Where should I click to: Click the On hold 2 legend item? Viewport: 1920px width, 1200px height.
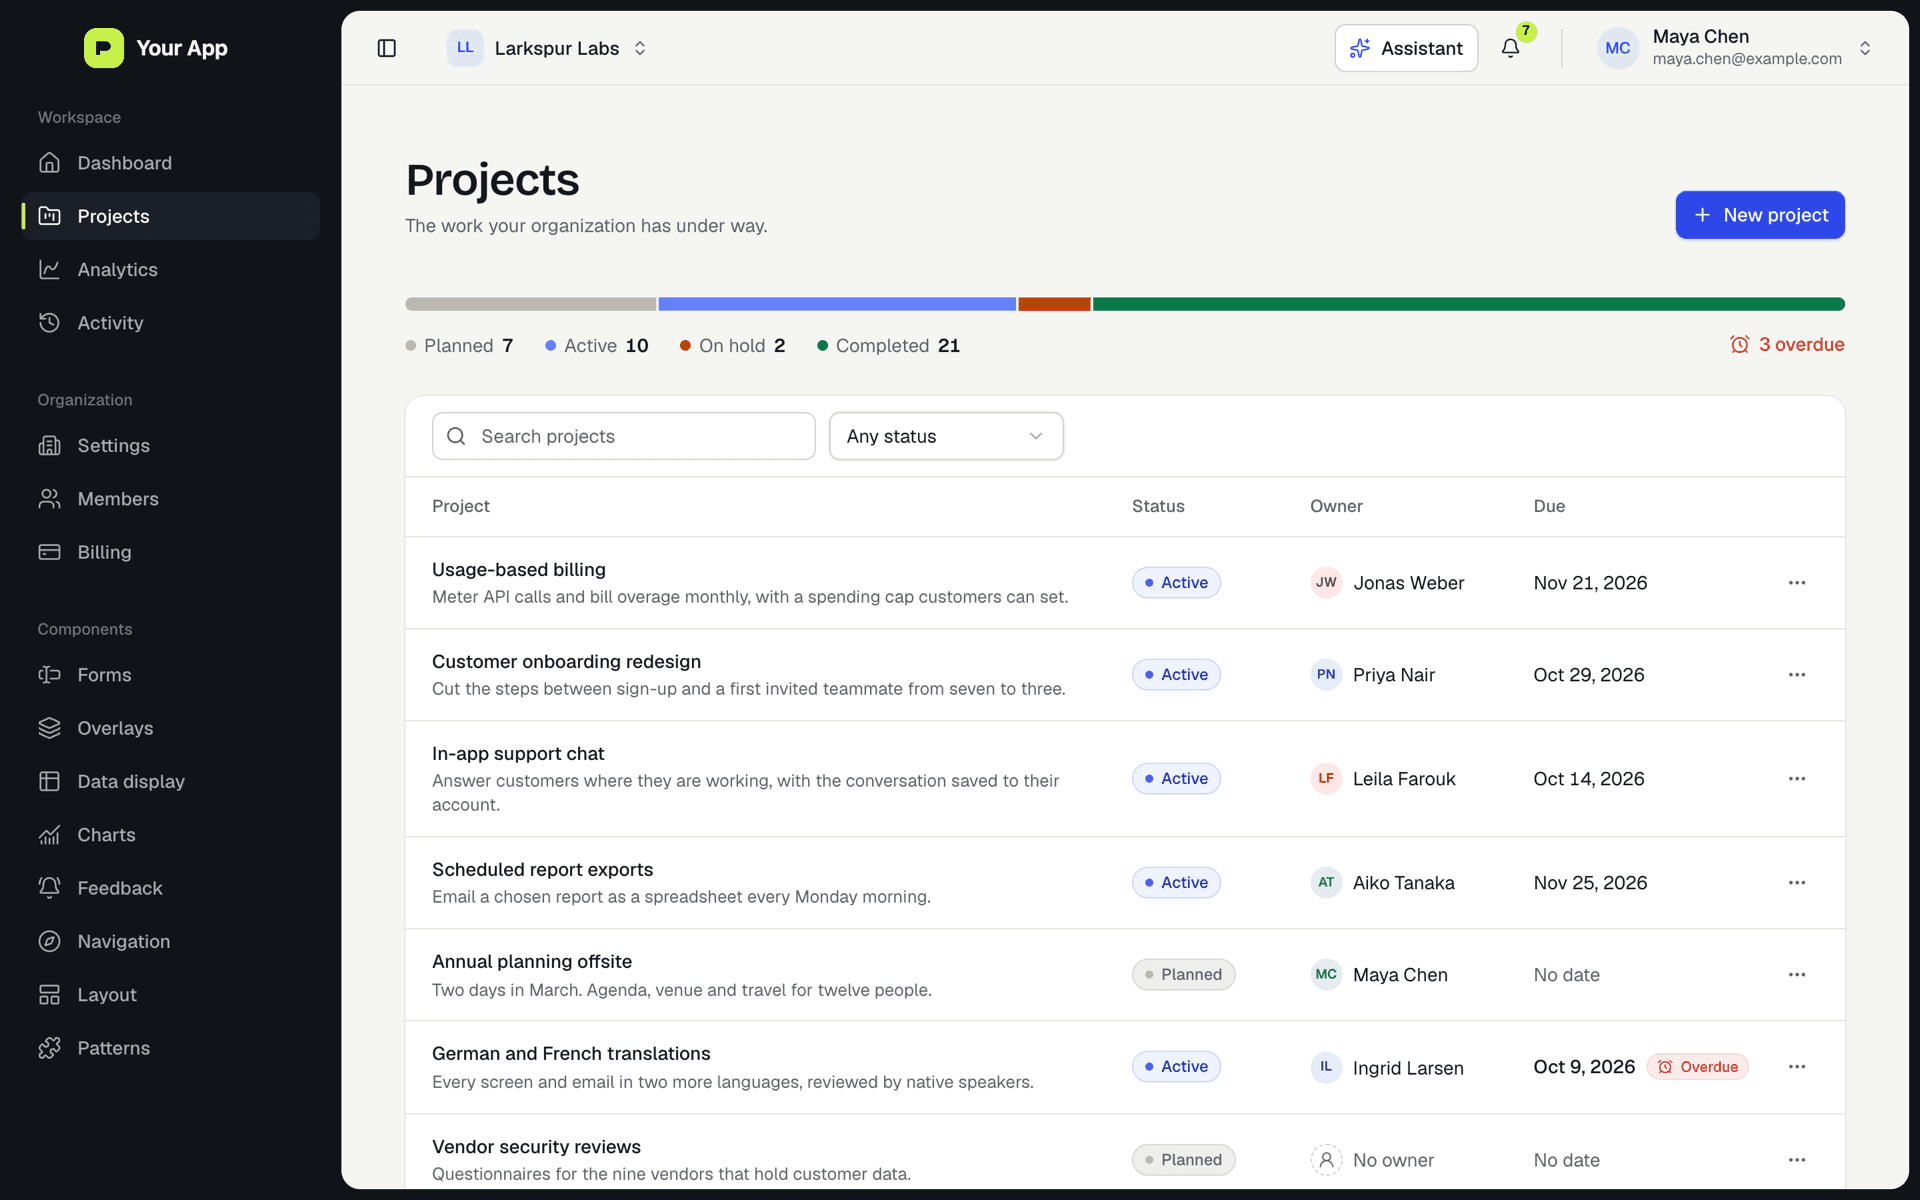[x=732, y=345]
